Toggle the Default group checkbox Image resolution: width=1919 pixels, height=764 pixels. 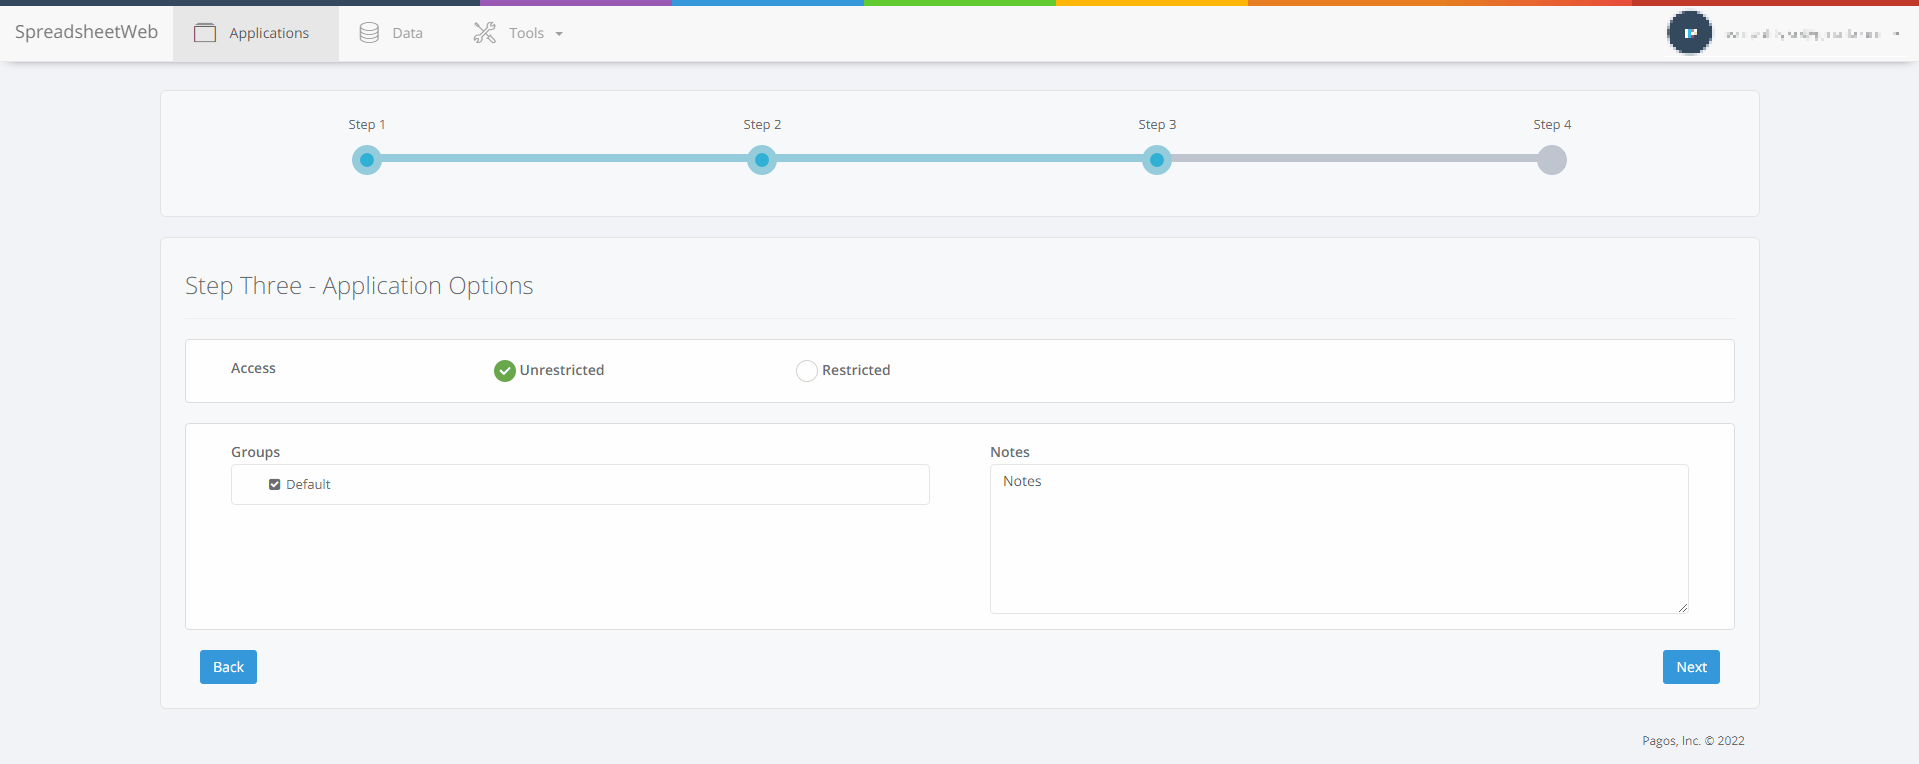274,484
